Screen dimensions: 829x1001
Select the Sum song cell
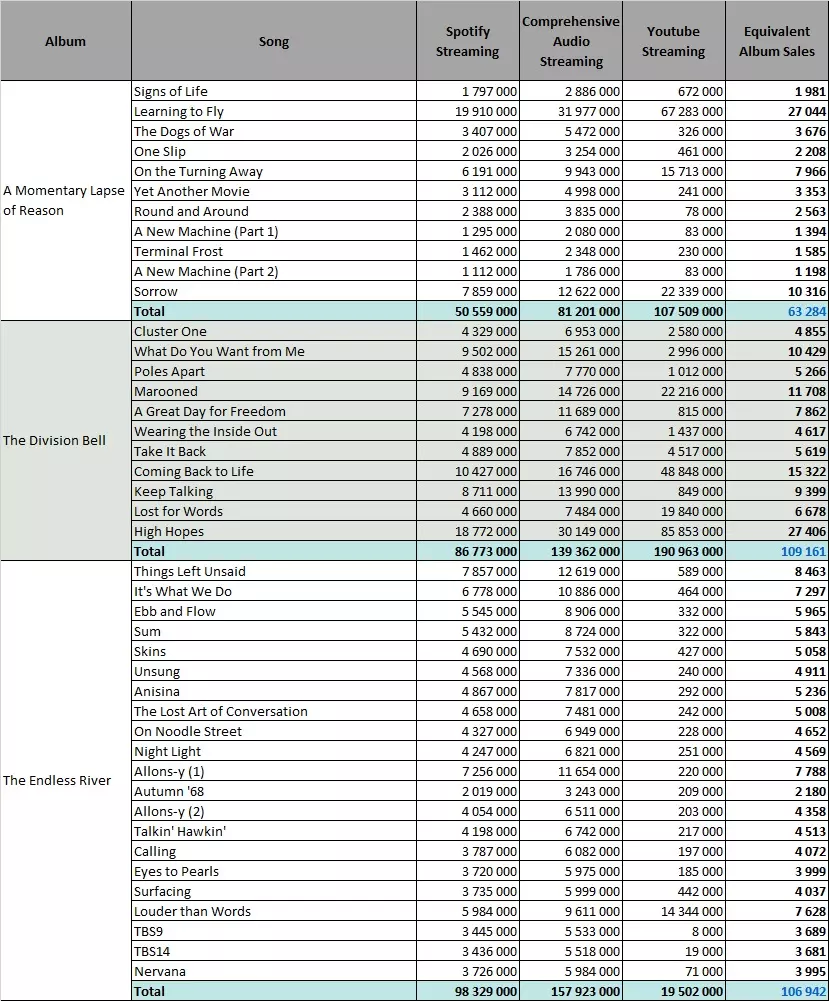pyautogui.click(x=274, y=631)
